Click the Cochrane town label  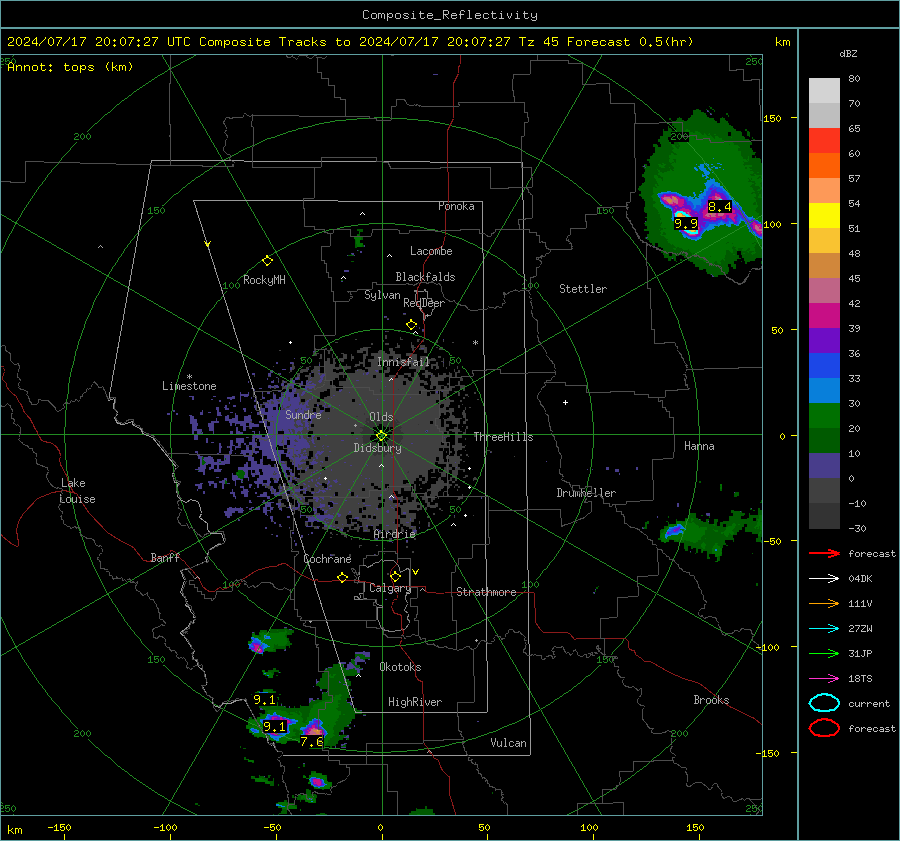point(327,559)
